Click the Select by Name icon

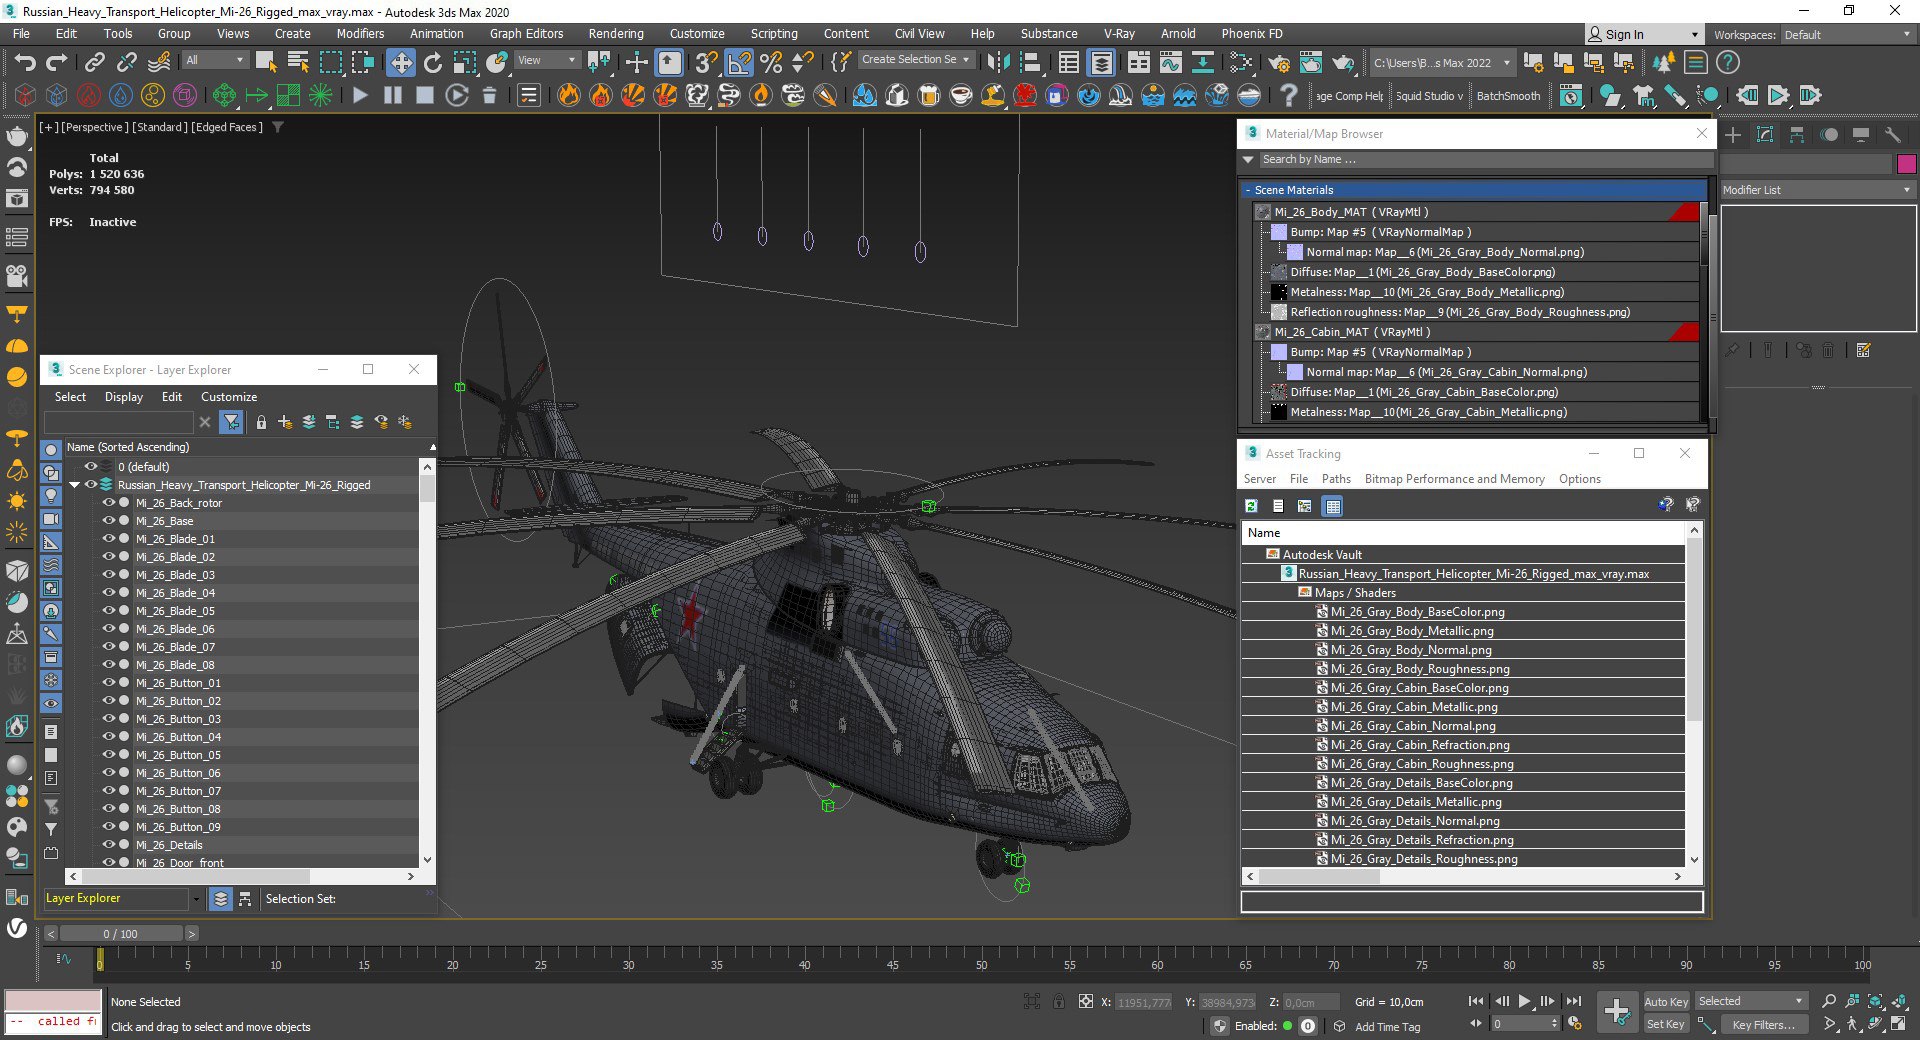(298, 63)
